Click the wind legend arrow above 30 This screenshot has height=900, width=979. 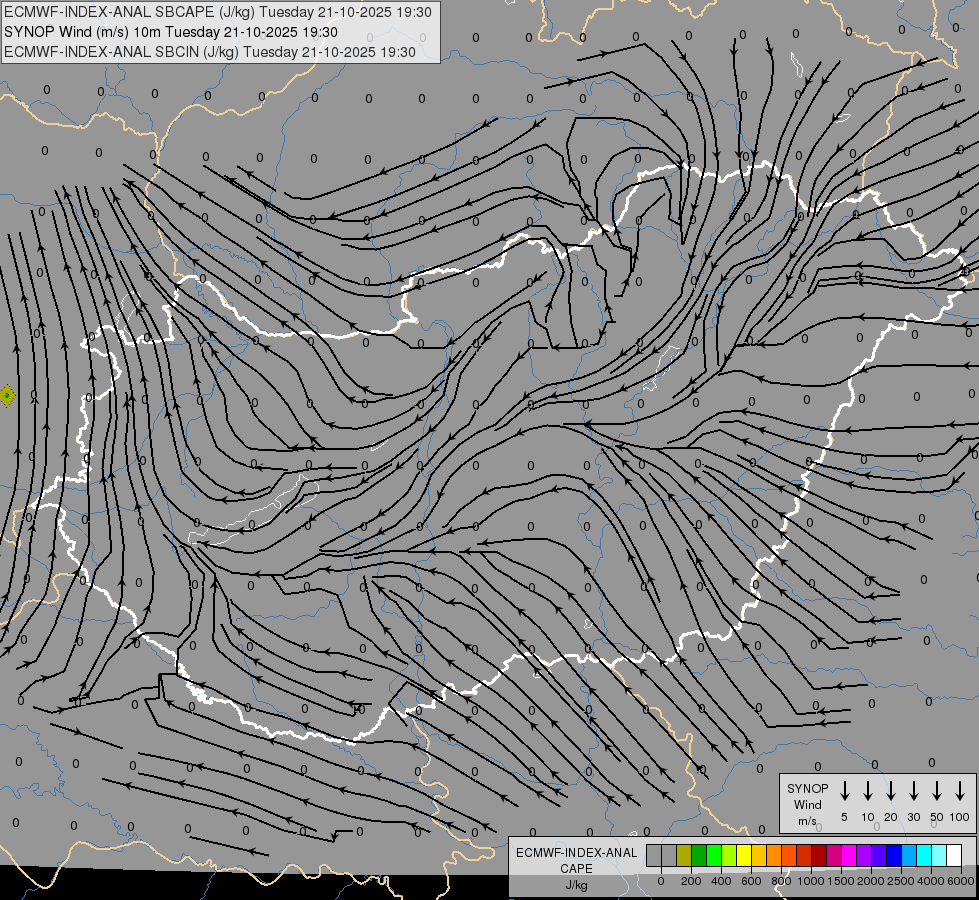tap(913, 791)
